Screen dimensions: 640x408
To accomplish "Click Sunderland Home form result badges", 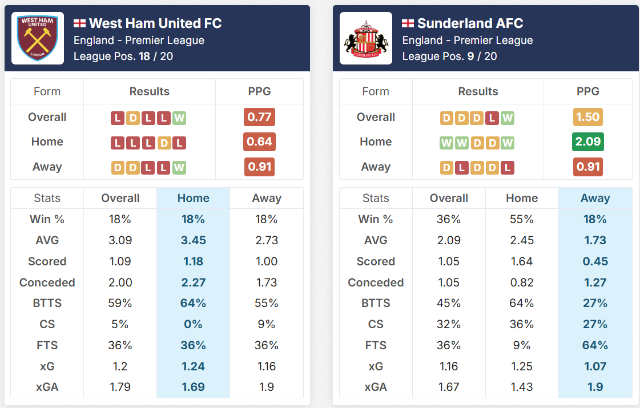I will pyautogui.click(x=478, y=142).
